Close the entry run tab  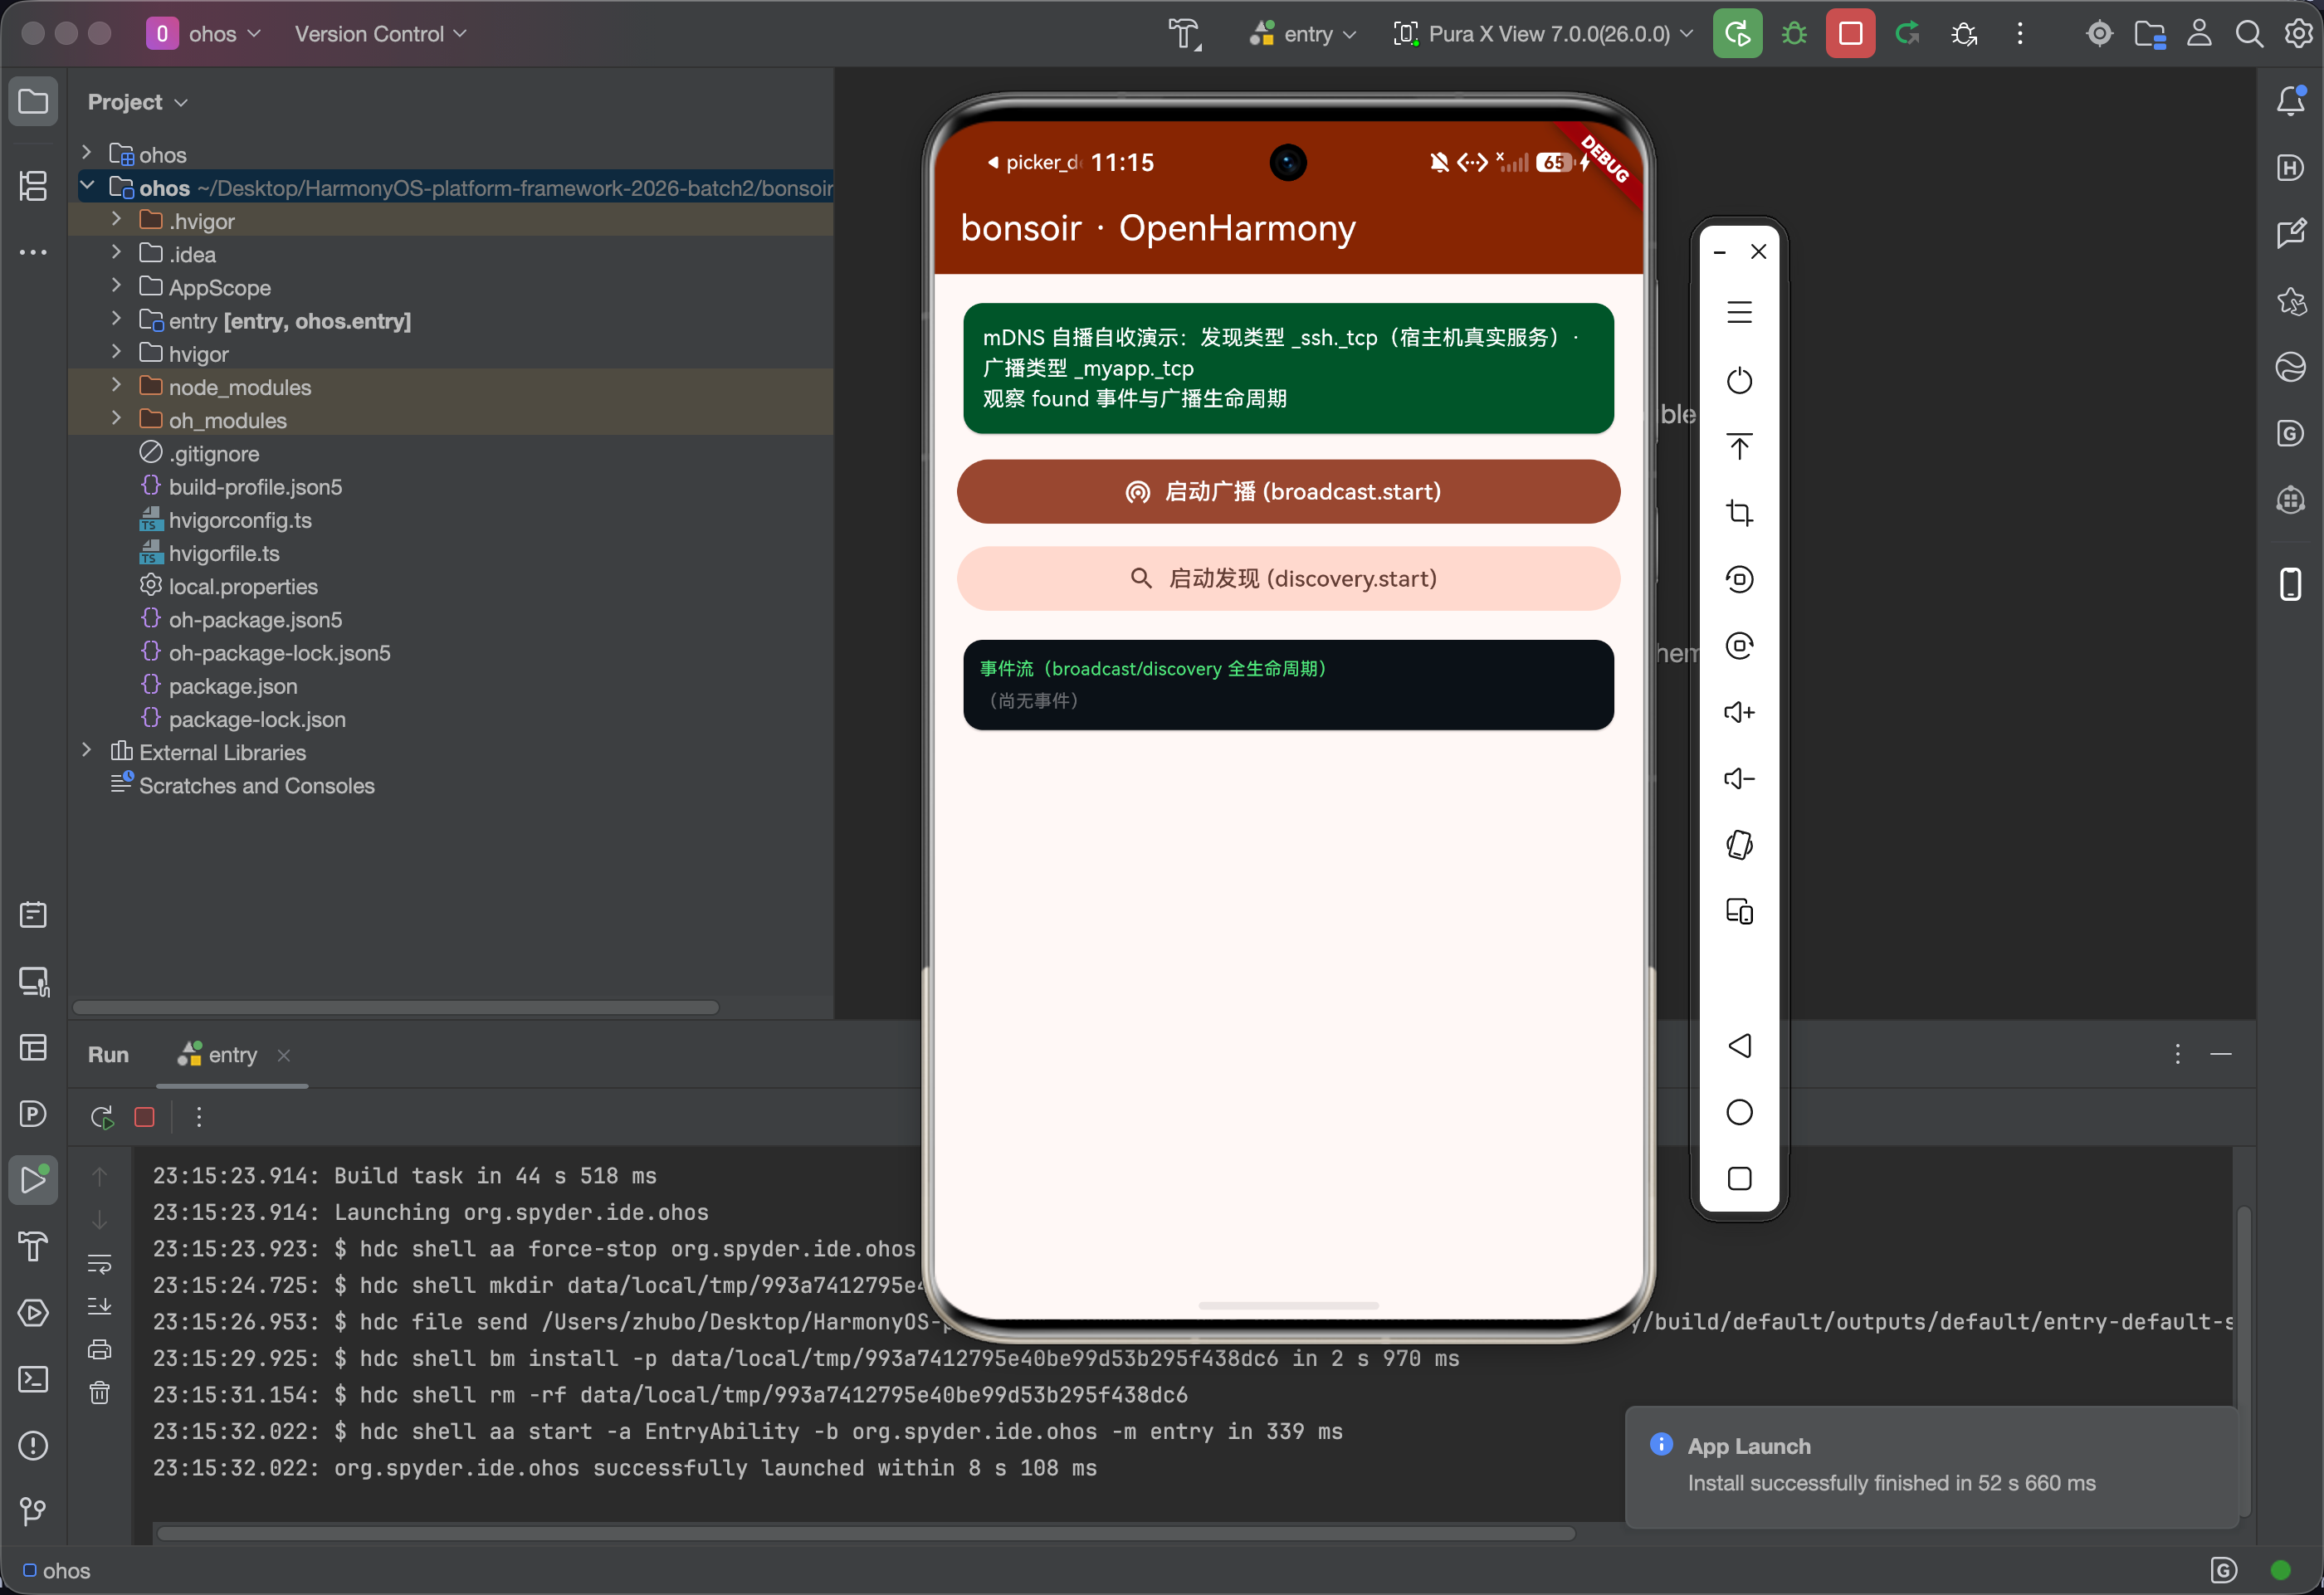tap(284, 1055)
